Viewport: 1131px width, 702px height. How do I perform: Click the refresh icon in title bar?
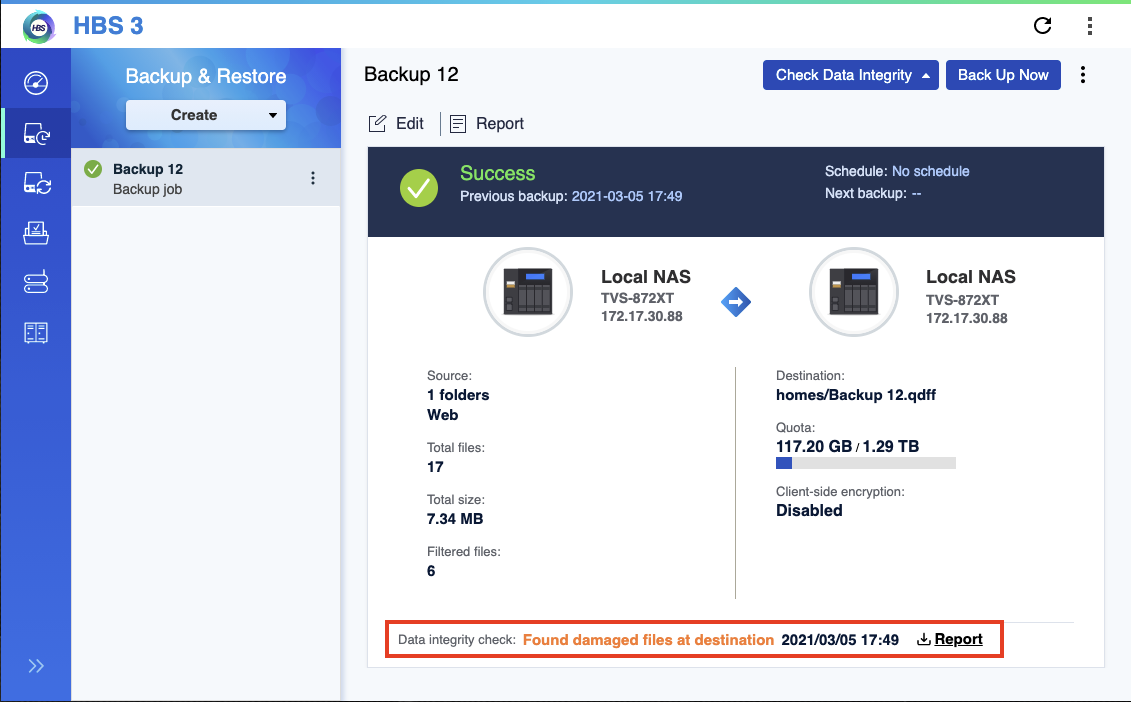[1042, 26]
